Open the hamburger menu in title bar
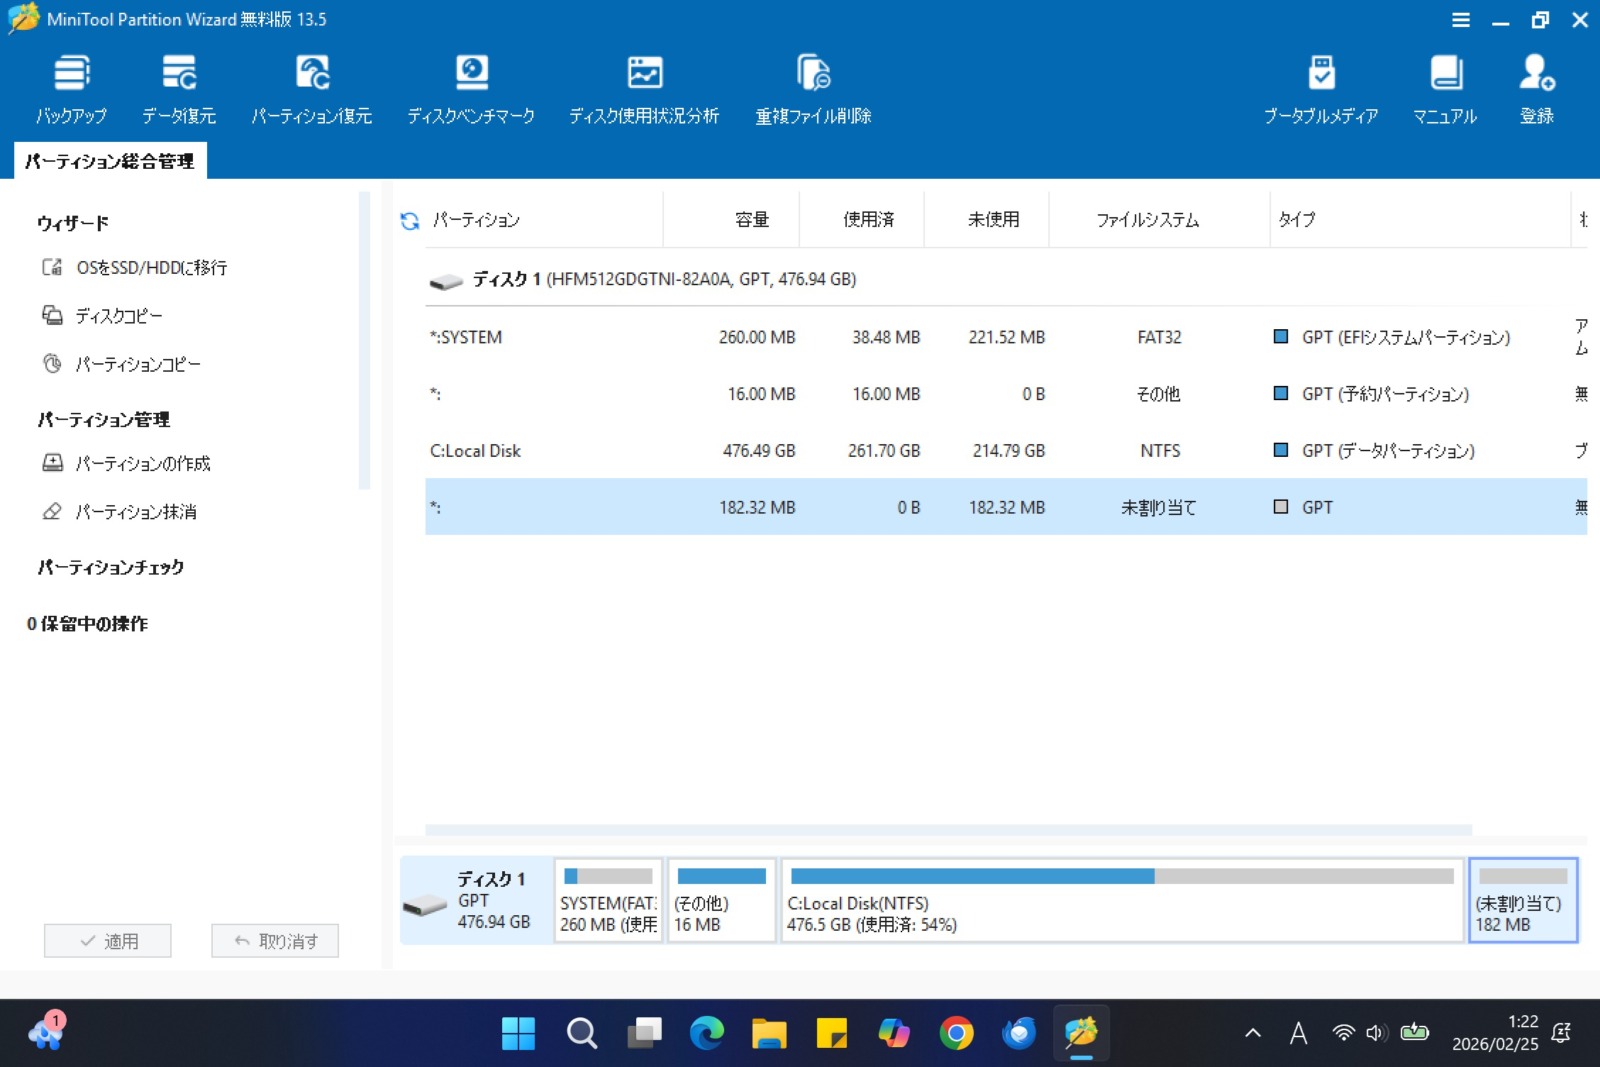The width and height of the screenshot is (1600, 1067). coord(1461,20)
